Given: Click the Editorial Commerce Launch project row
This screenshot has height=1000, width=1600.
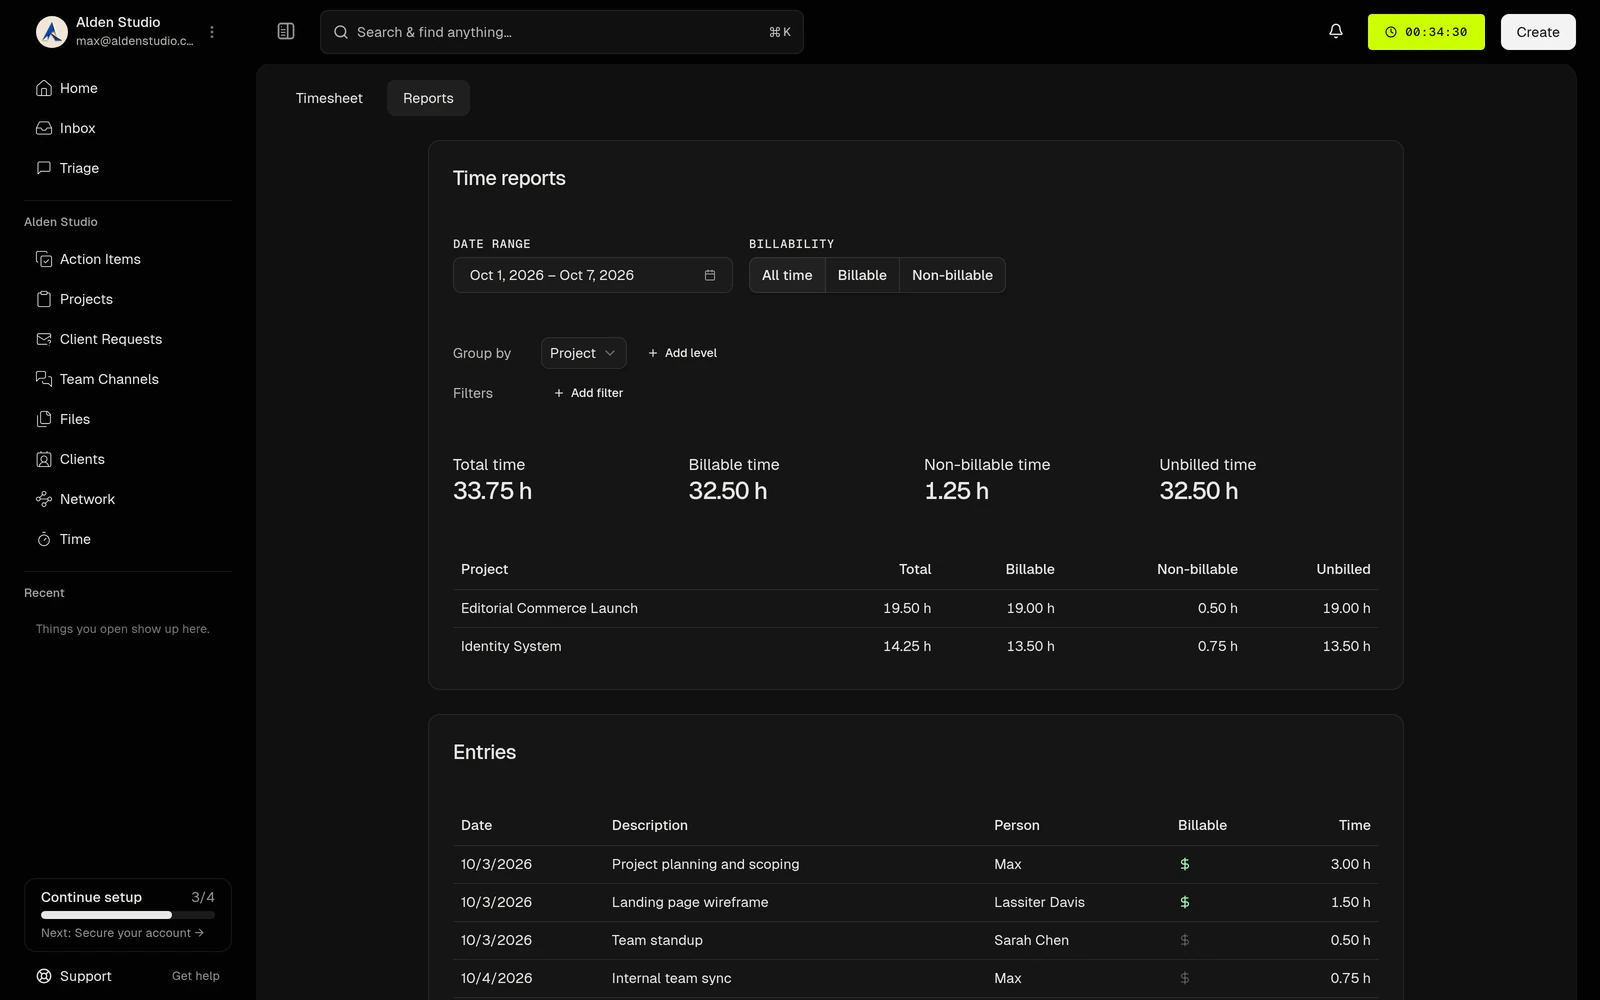Looking at the screenshot, I should pos(916,608).
